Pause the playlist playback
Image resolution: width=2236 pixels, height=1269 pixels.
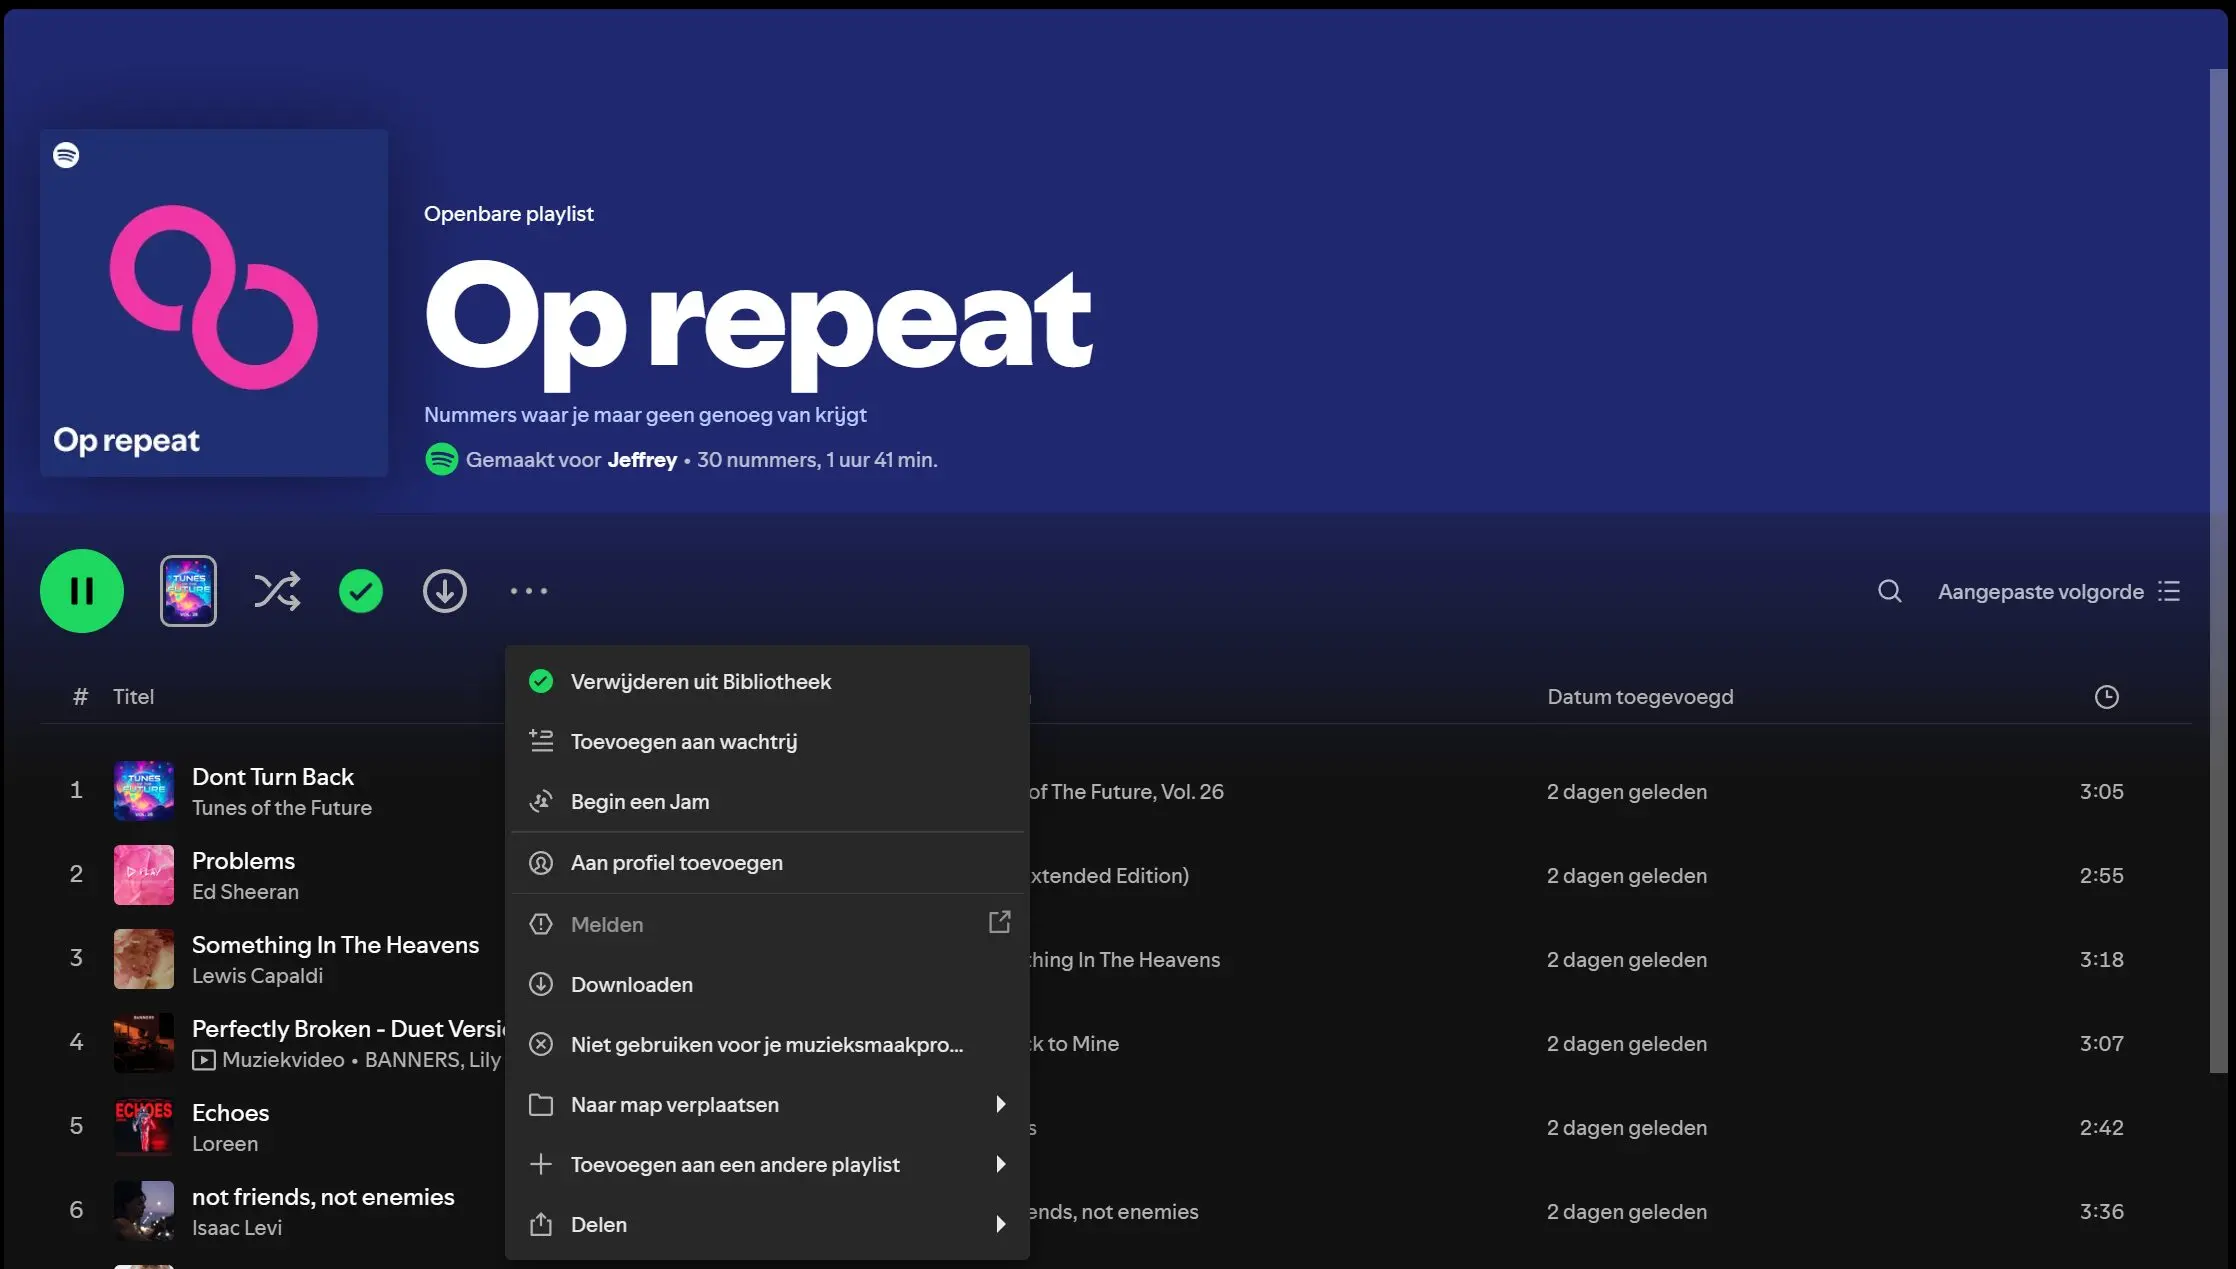click(81, 590)
